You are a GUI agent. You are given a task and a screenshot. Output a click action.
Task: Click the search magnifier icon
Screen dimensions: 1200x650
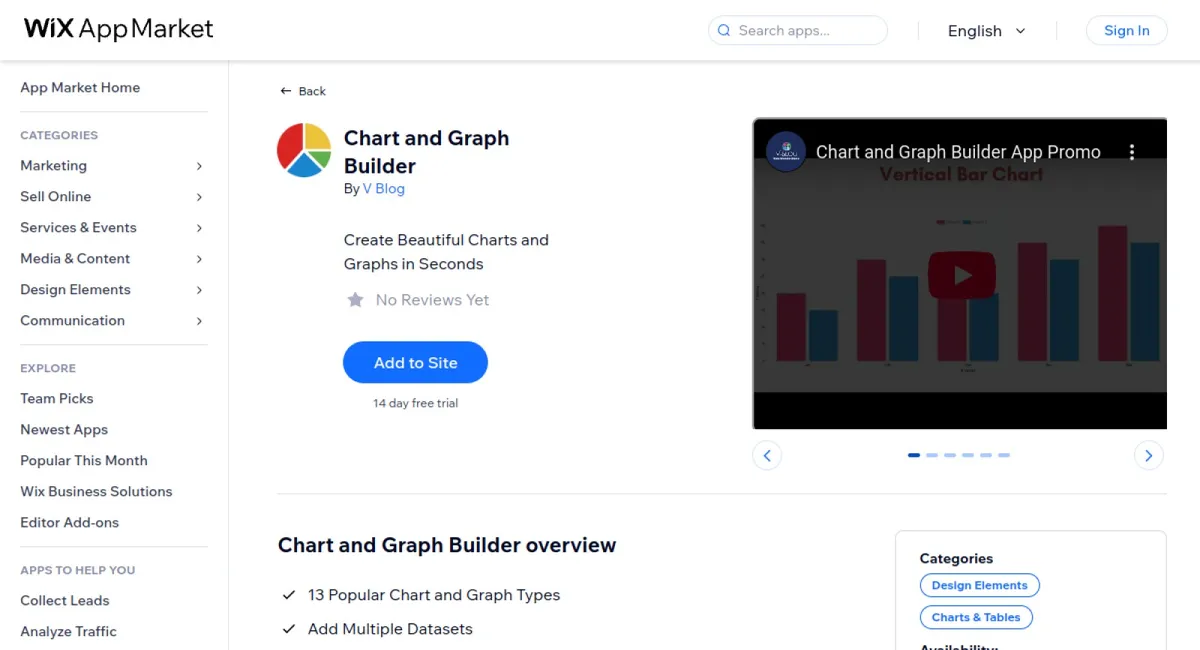[723, 30]
